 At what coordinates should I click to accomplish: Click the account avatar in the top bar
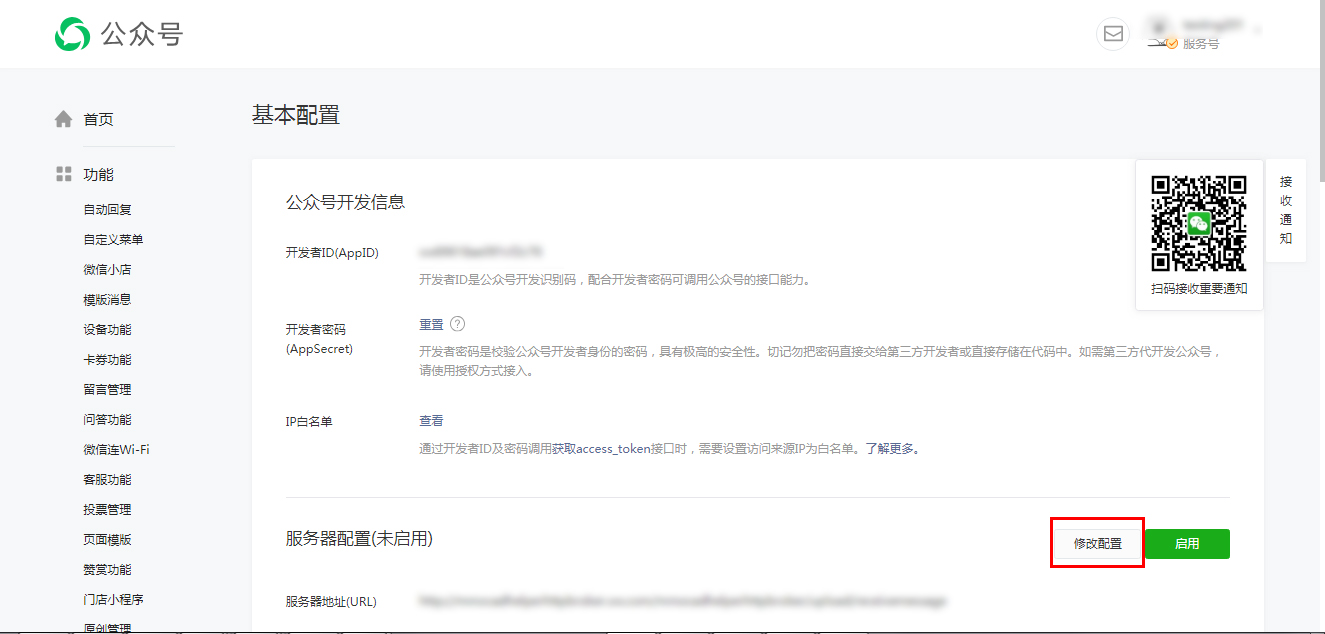click(1158, 26)
